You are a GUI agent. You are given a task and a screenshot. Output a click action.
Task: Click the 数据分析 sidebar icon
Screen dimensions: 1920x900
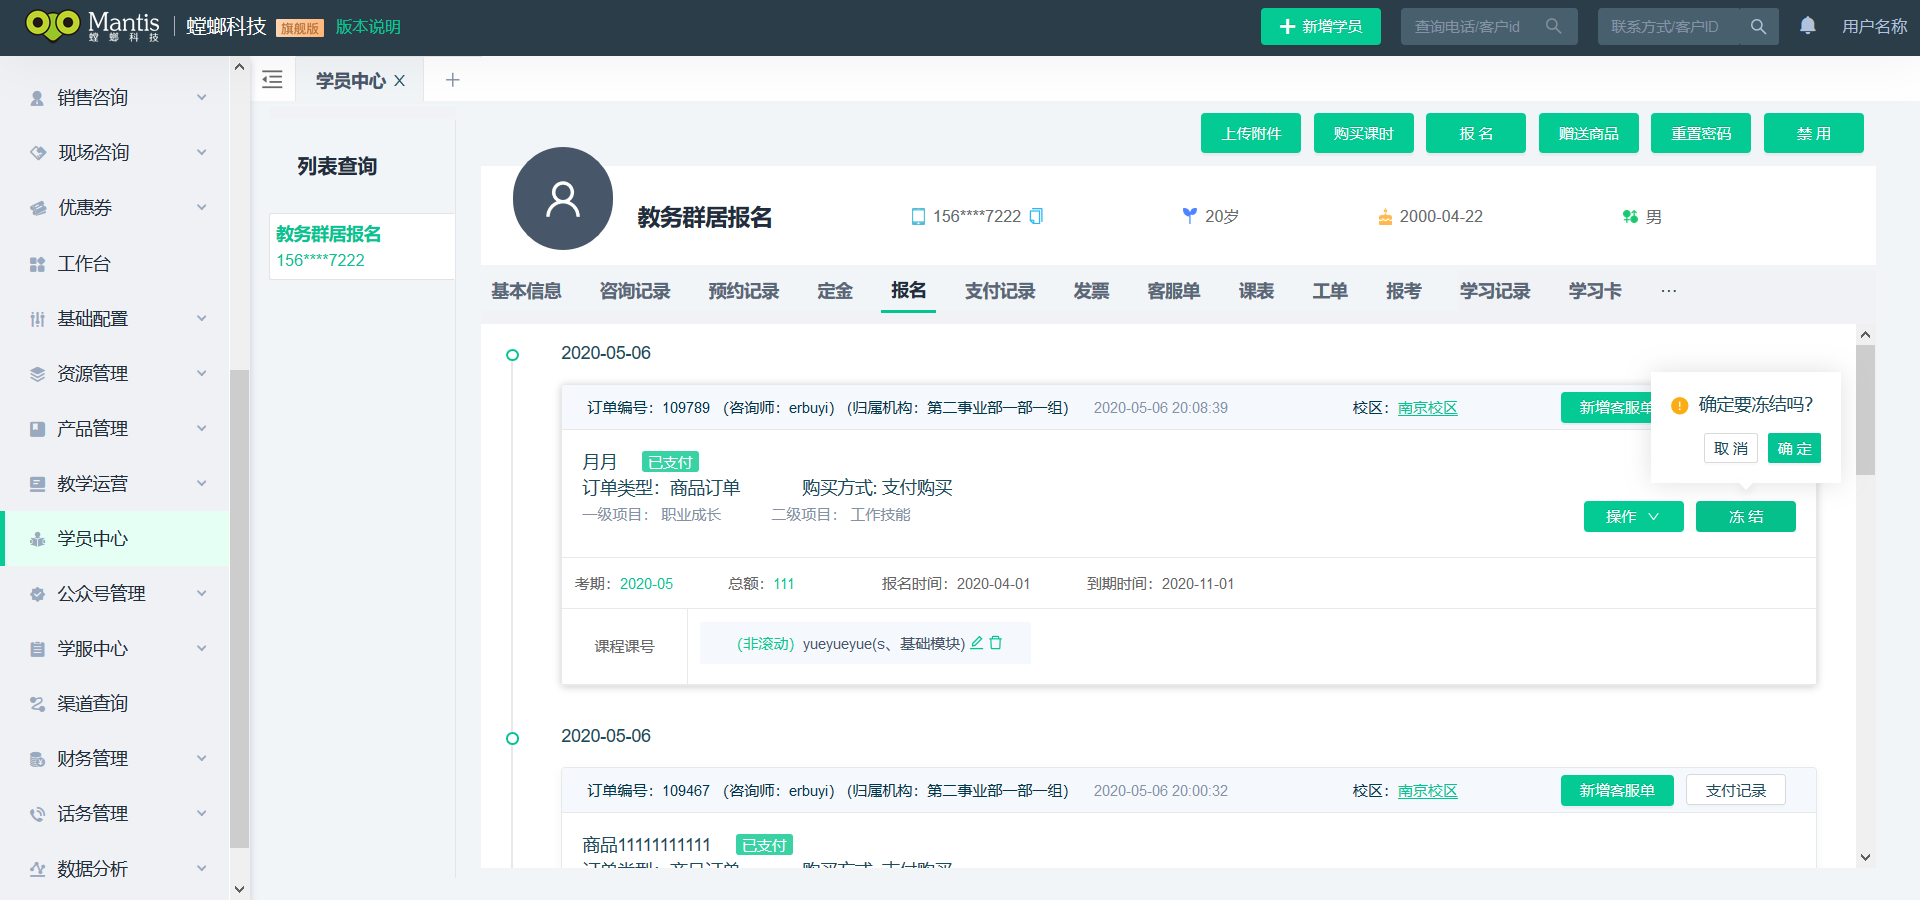(x=37, y=869)
